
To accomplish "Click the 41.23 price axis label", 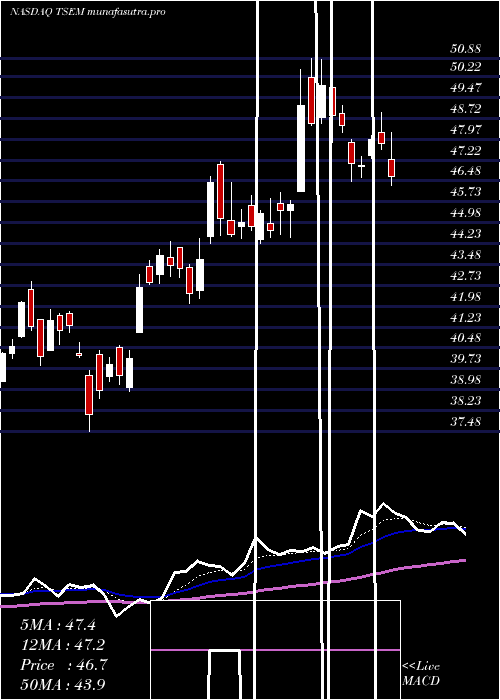I will 466,317.
